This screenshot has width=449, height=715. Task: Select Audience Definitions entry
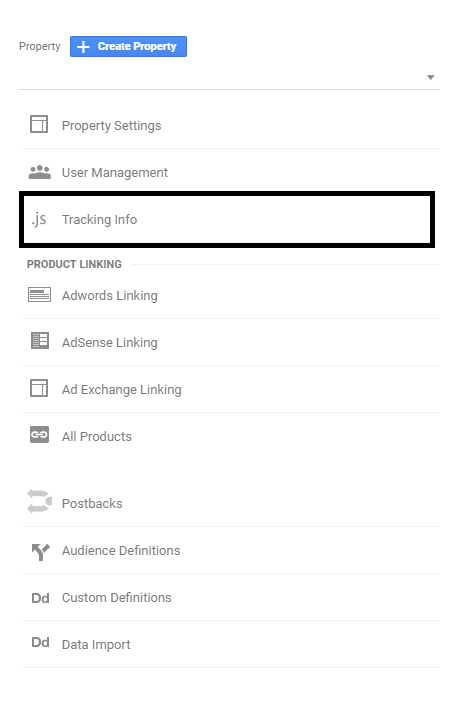pos(230,550)
